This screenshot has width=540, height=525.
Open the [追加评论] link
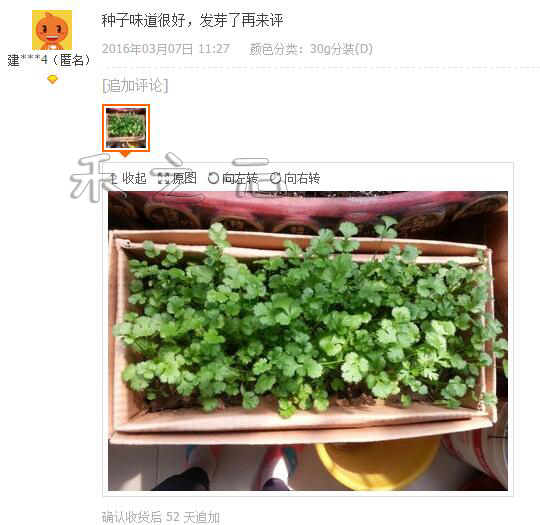(135, 85)
